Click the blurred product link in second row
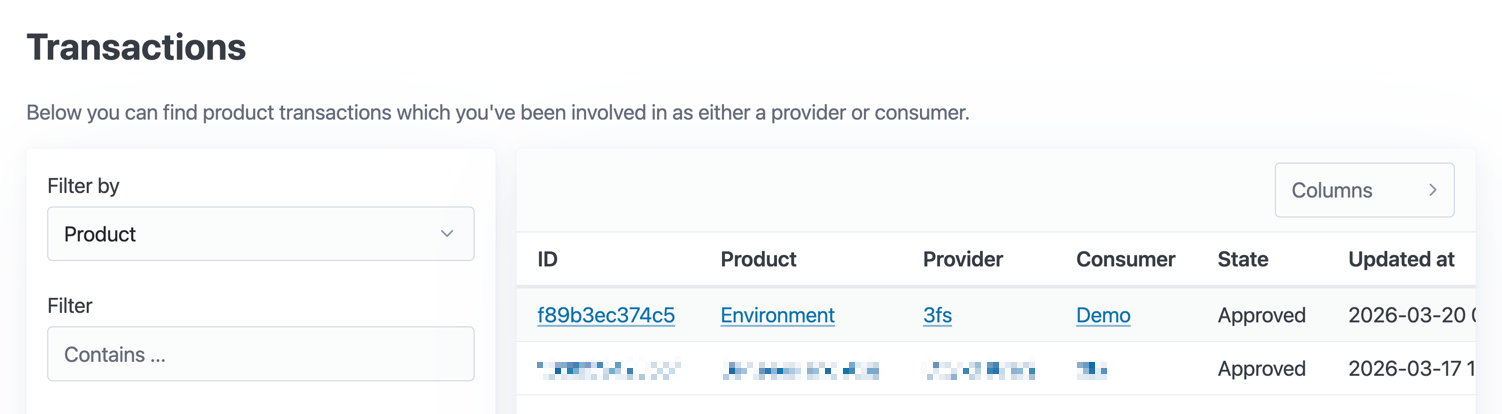The image size is (1502, 414). point(800,370)
